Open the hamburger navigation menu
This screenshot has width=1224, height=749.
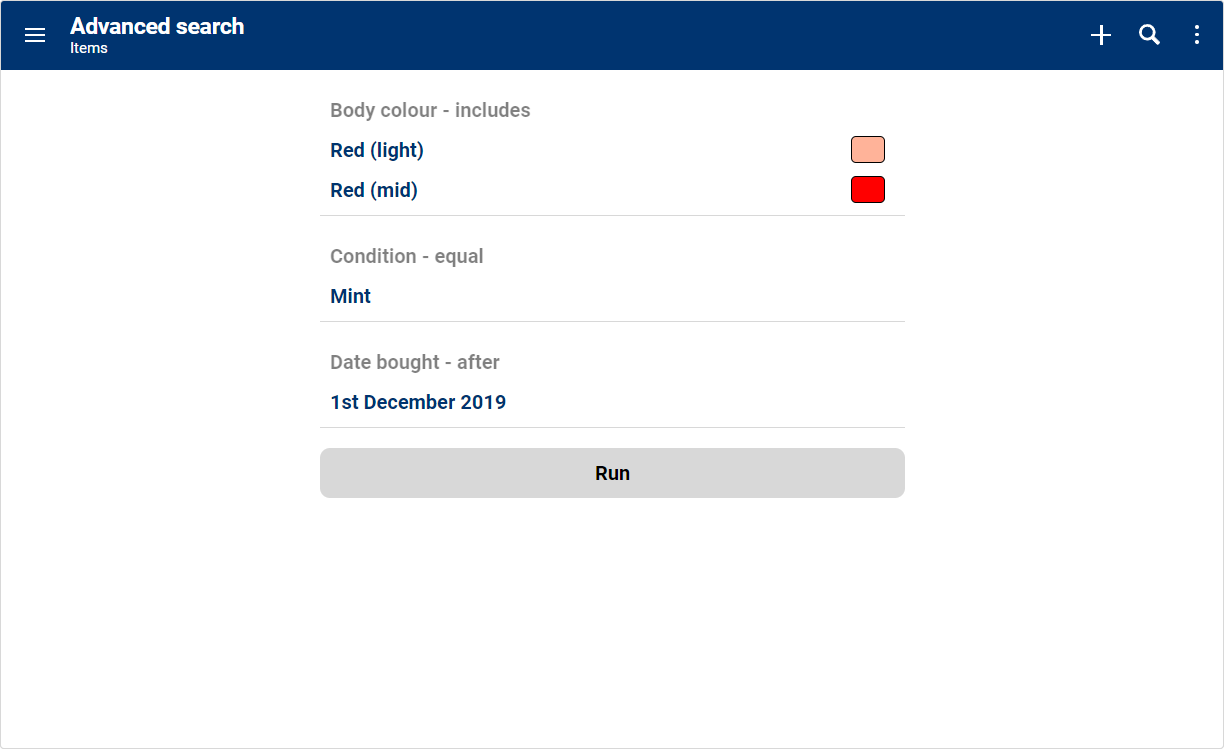point(35,36)
